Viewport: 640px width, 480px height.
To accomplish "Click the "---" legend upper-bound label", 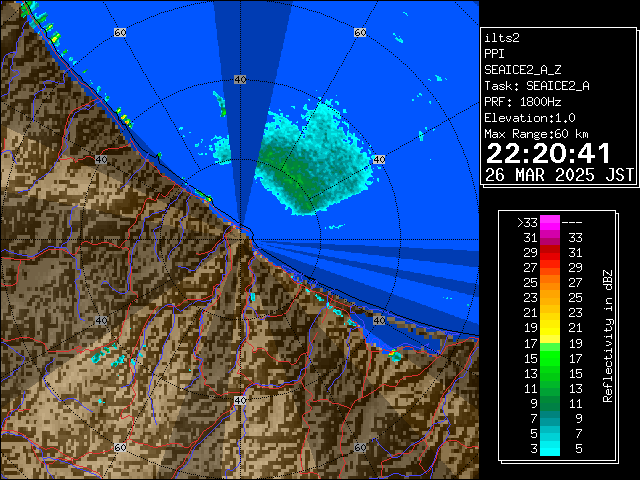I will click(x=572, y=223).
